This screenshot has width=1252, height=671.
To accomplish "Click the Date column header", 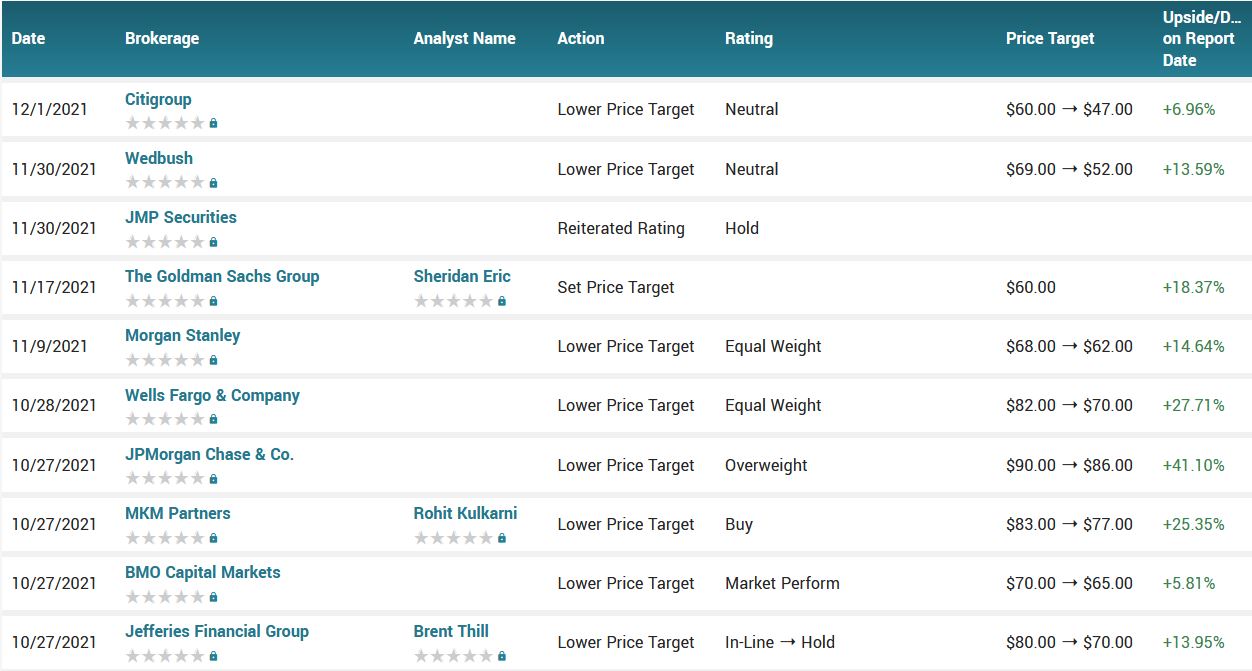I will (x=28, y=38).
